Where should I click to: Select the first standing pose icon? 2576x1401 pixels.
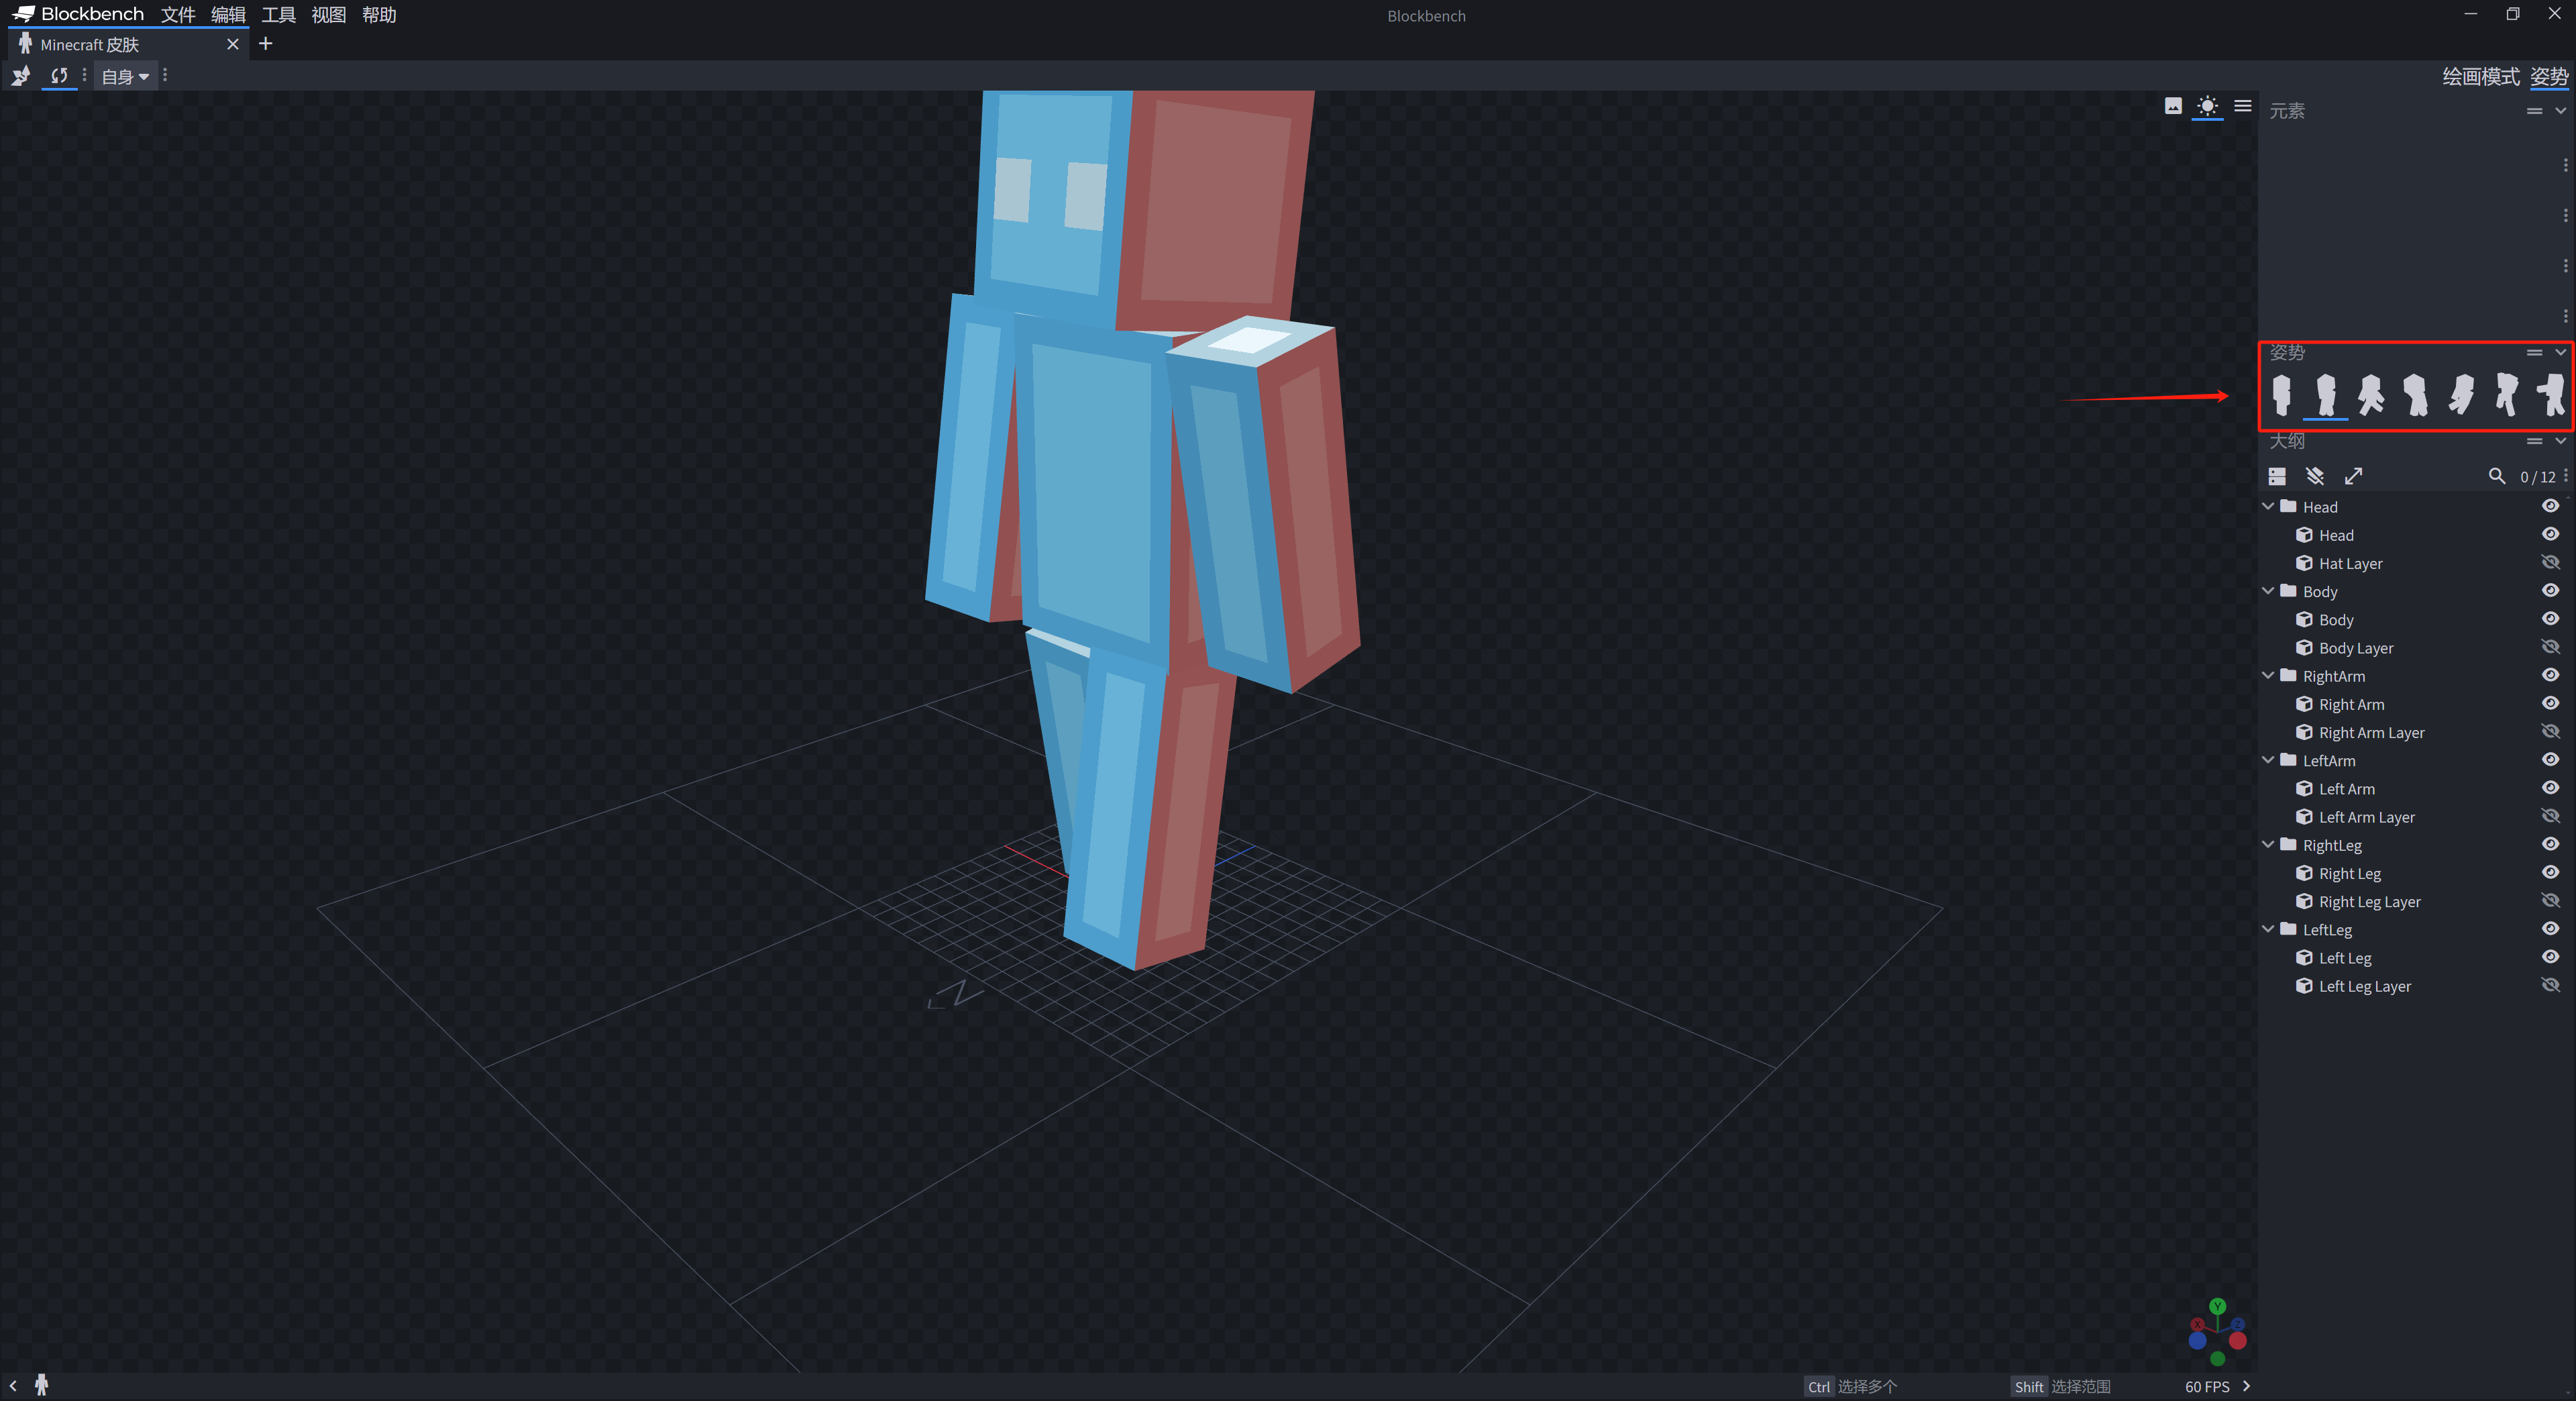(x=2281, y=395)
